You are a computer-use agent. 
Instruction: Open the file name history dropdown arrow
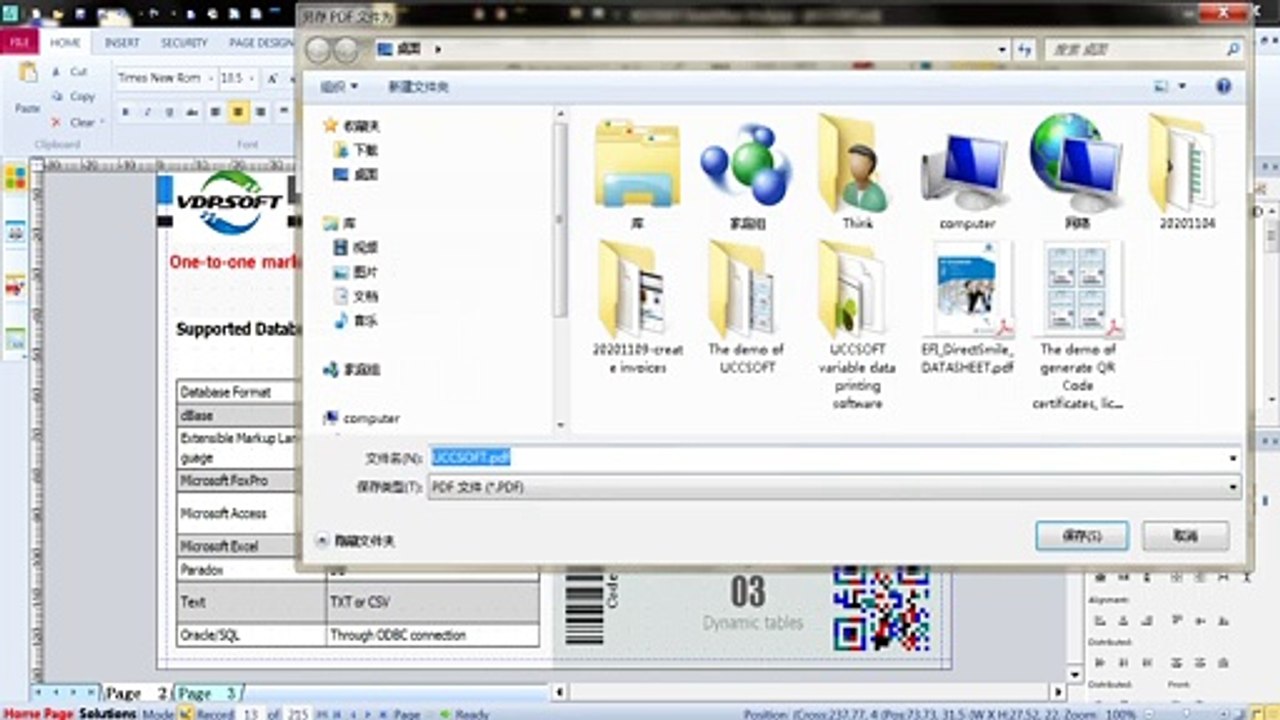[1233, 458]
